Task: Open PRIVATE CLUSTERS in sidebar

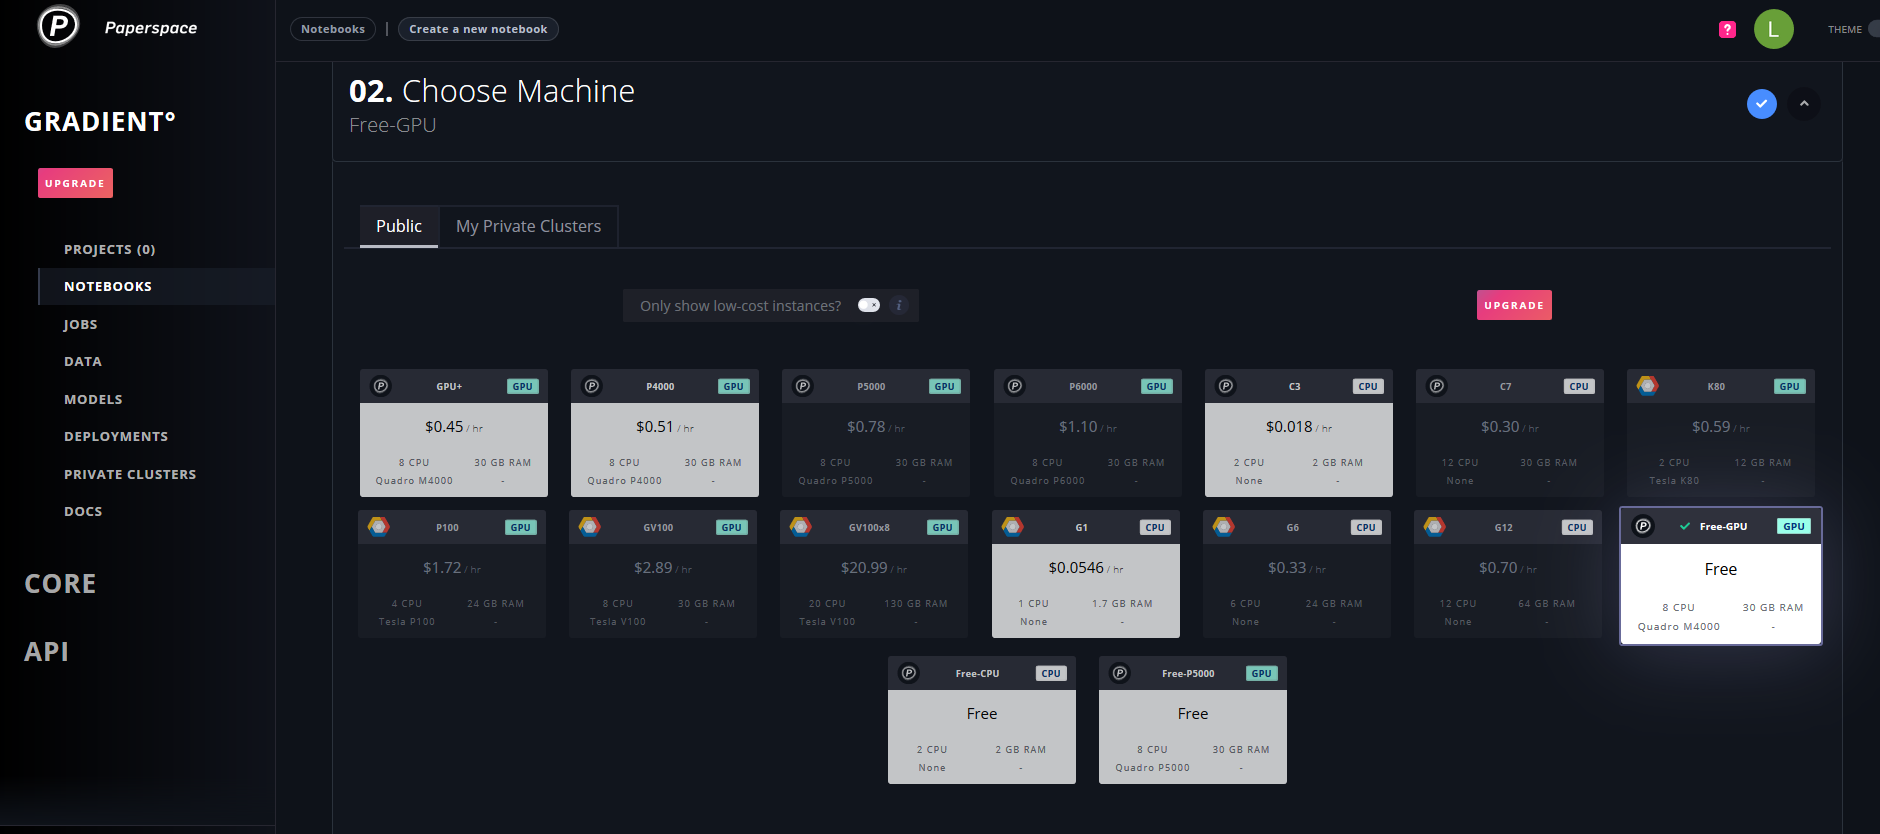Action: pyautogui.click(x=130, y=474)
